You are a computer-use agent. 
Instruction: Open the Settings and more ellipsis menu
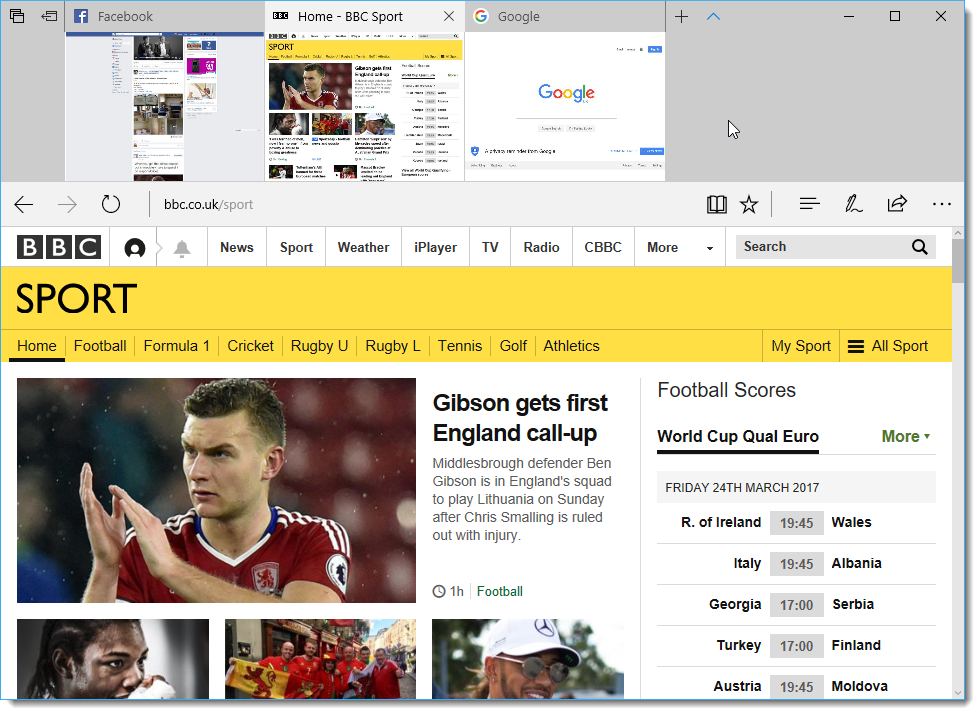click(x=941, y=205)
